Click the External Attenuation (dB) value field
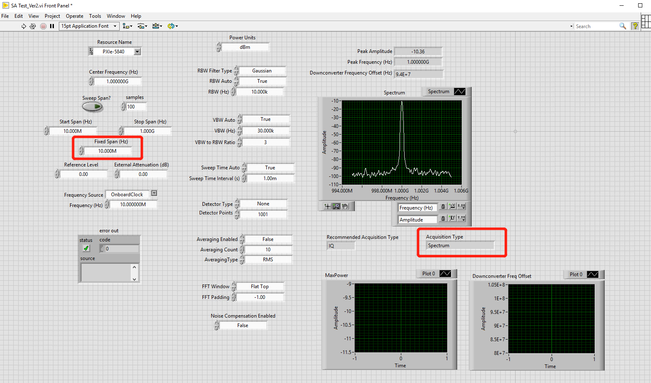Screen dimensions: 651x383 pyautogui.click(x=143, y=174)
